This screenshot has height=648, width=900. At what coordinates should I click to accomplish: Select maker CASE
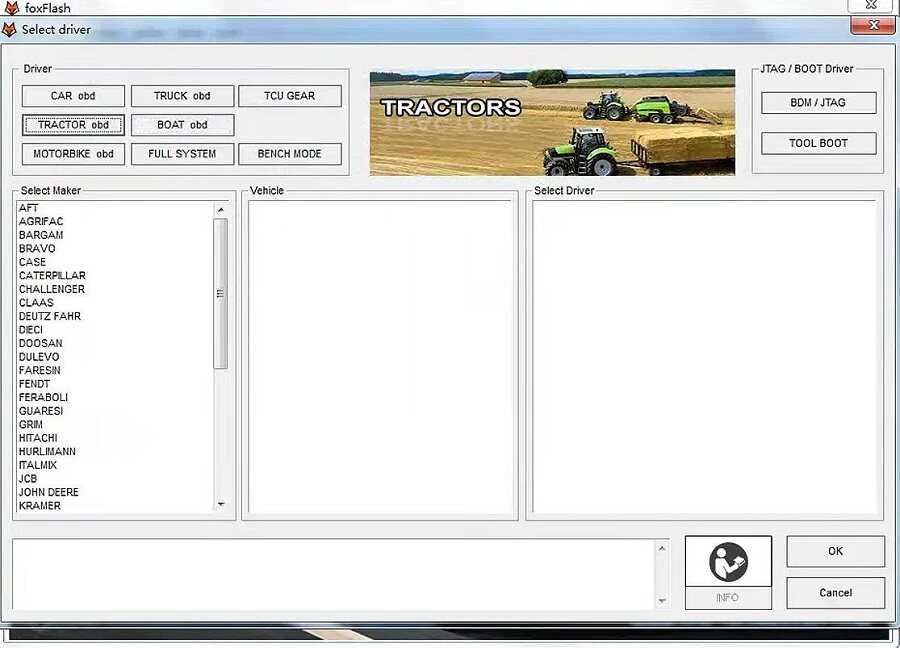32,262
